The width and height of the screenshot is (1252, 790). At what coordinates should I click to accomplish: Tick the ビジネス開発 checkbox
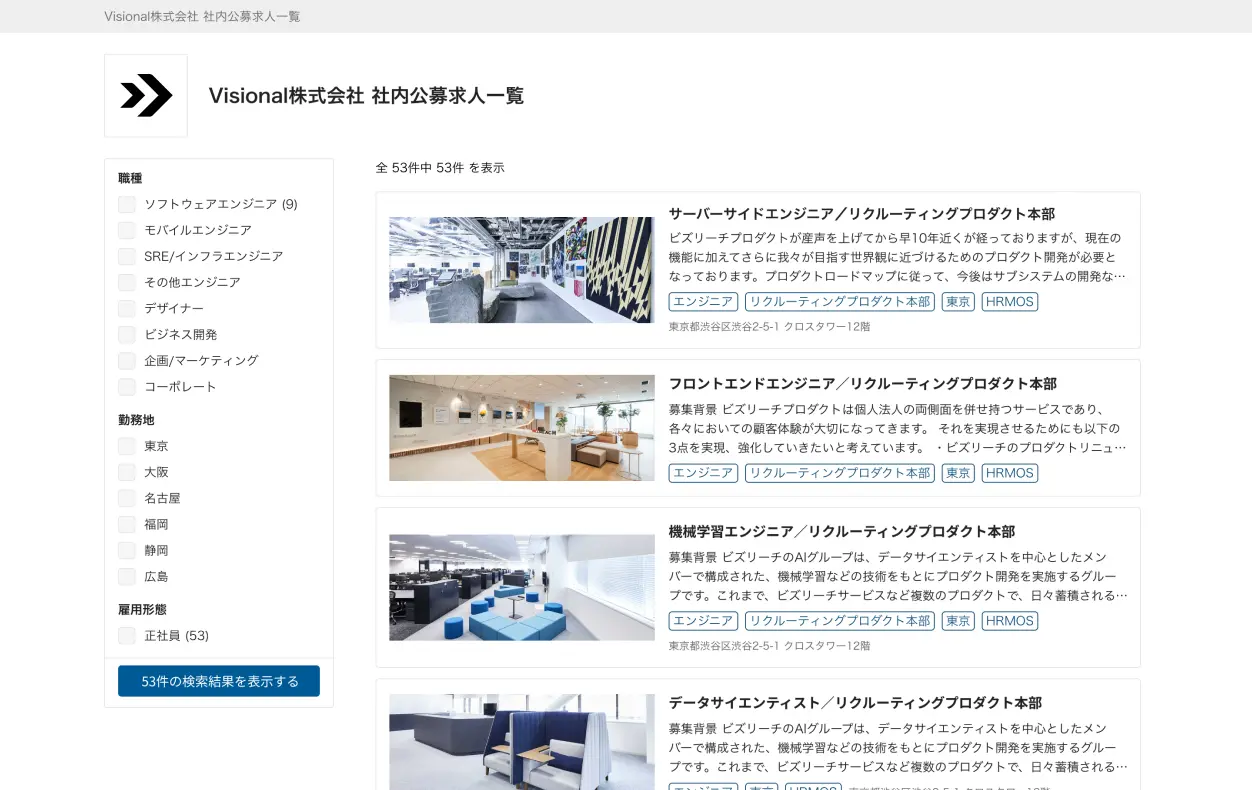[x=127, y=334]
